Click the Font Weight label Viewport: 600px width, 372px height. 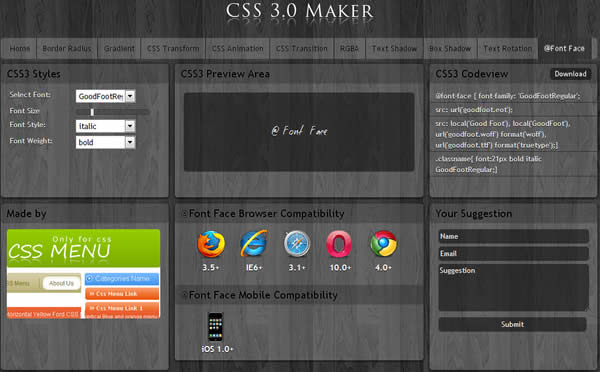[x=31, y=140]
